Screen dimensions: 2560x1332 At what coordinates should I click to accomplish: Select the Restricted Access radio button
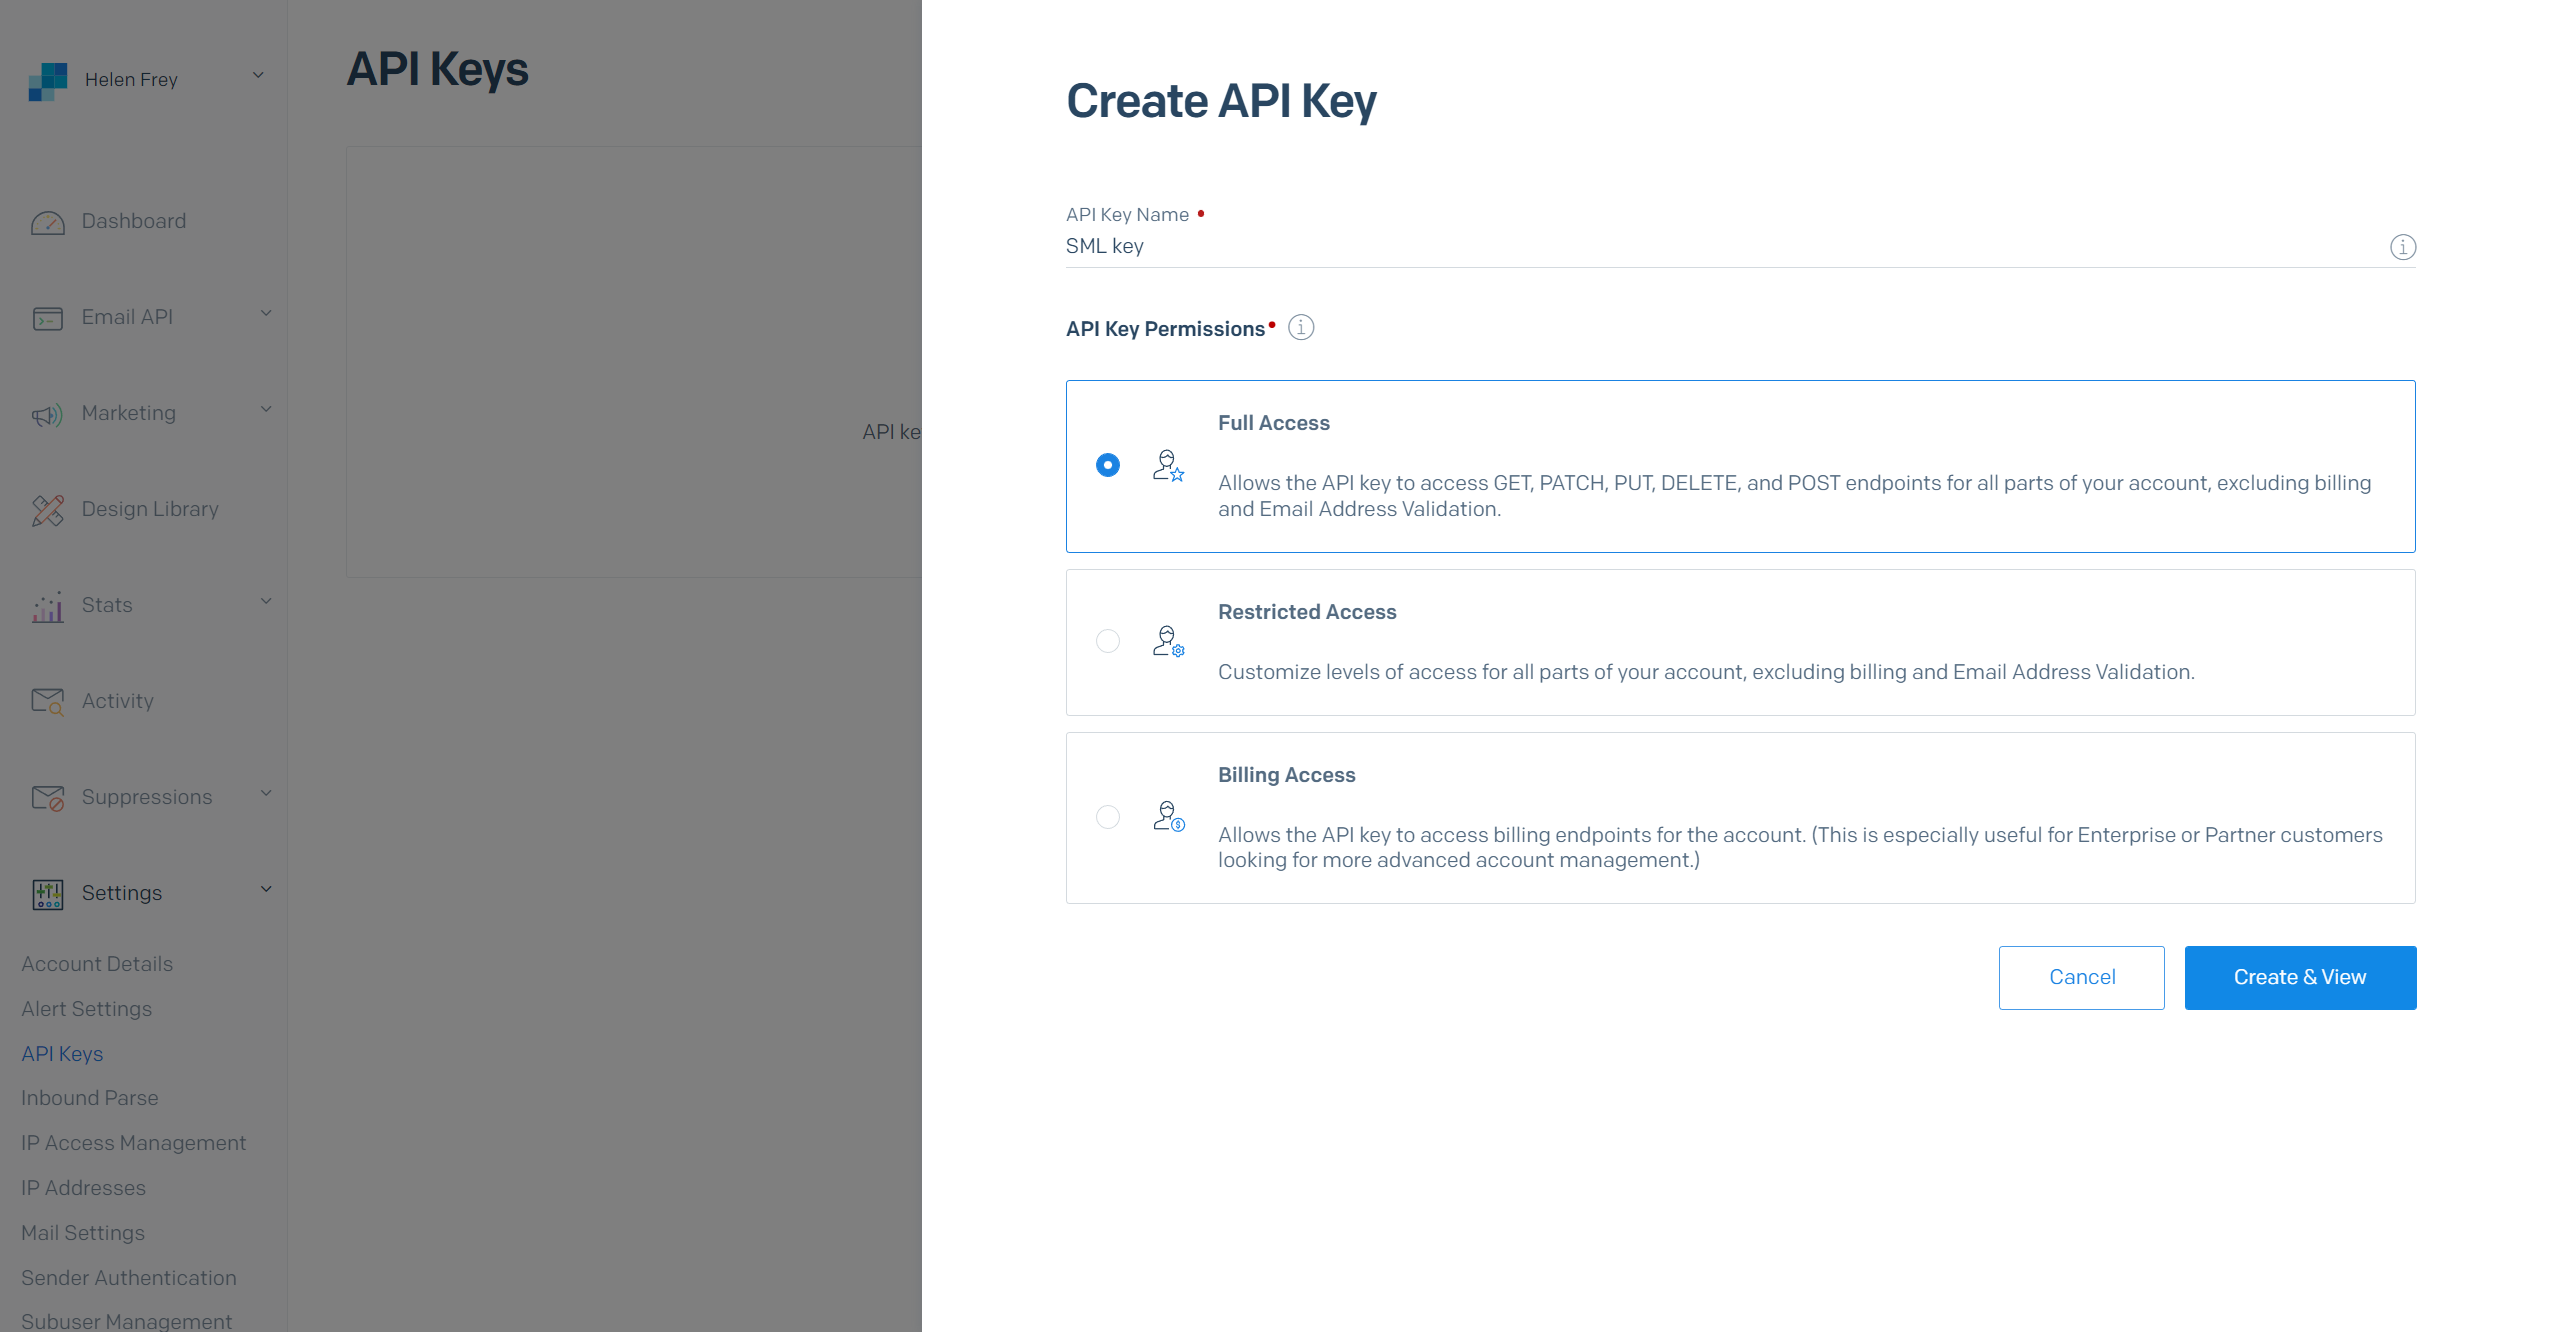coord(1107,640)
